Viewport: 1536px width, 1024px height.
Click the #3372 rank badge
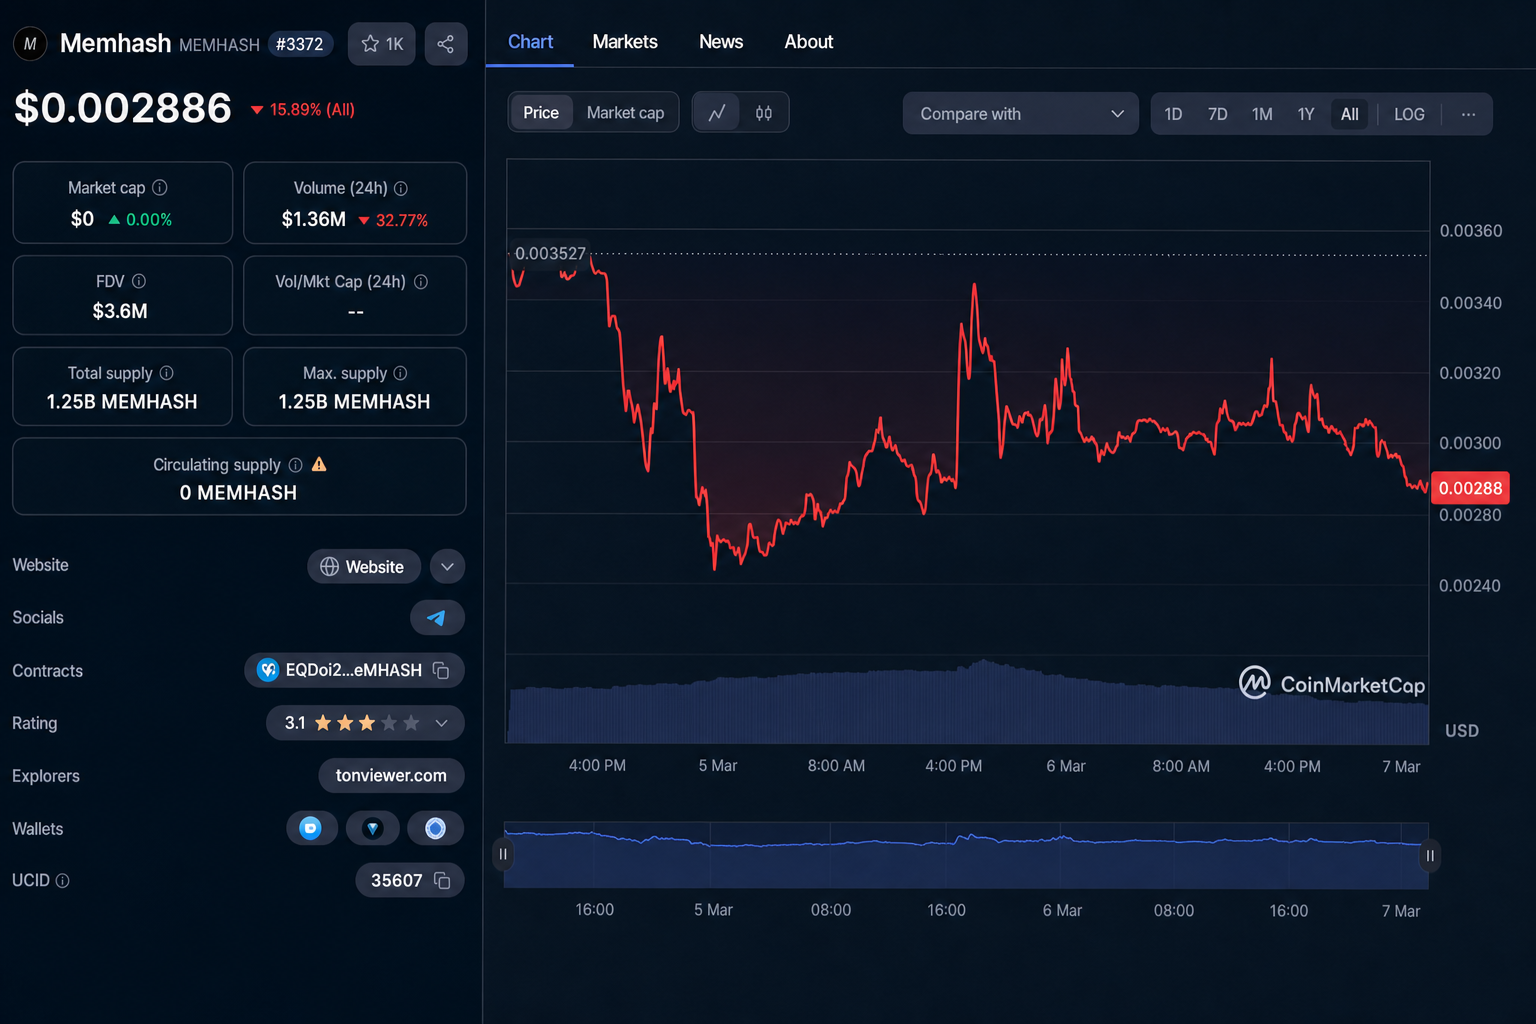(300, 44)
